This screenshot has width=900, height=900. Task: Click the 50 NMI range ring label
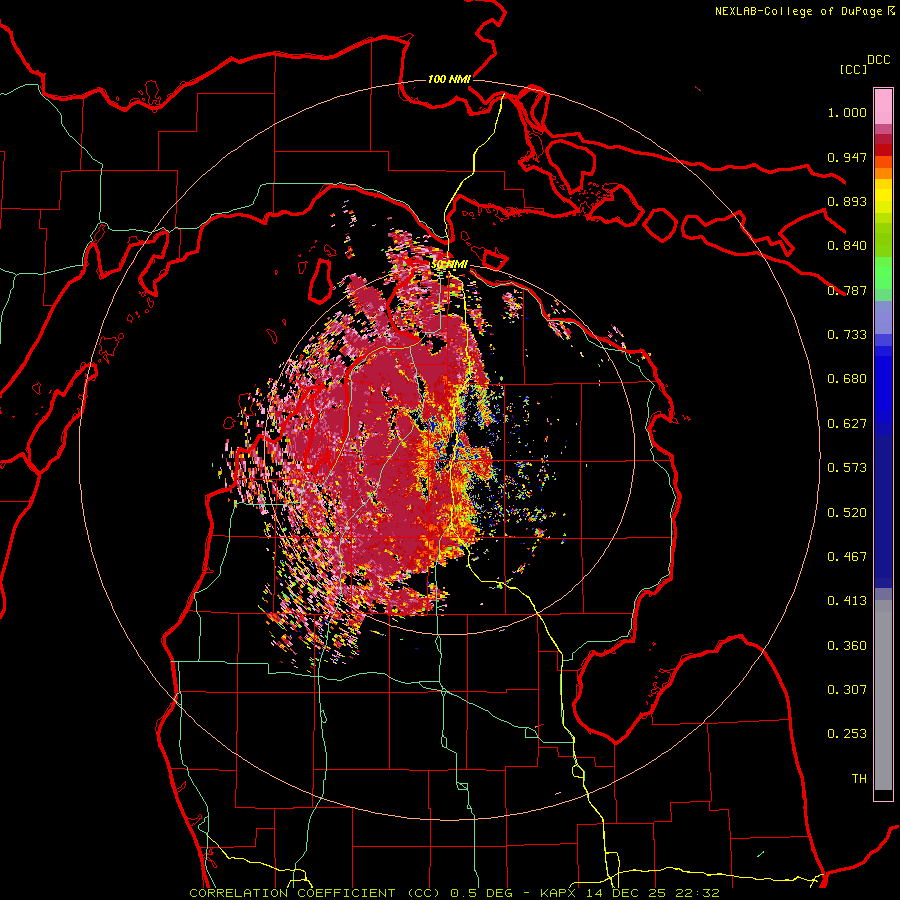click(450, 264)
